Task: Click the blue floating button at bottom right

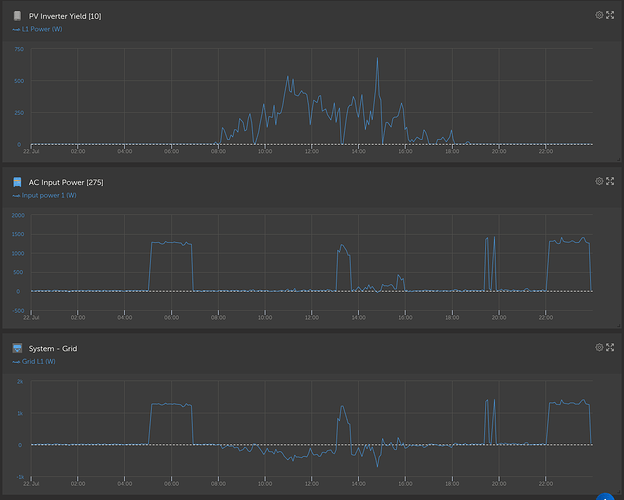Action: [605, 496]
